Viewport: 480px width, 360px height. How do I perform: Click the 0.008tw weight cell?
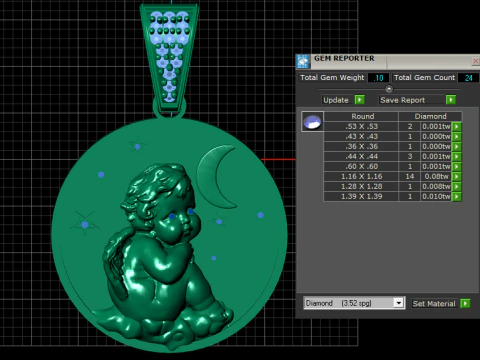tap(436, 186)
